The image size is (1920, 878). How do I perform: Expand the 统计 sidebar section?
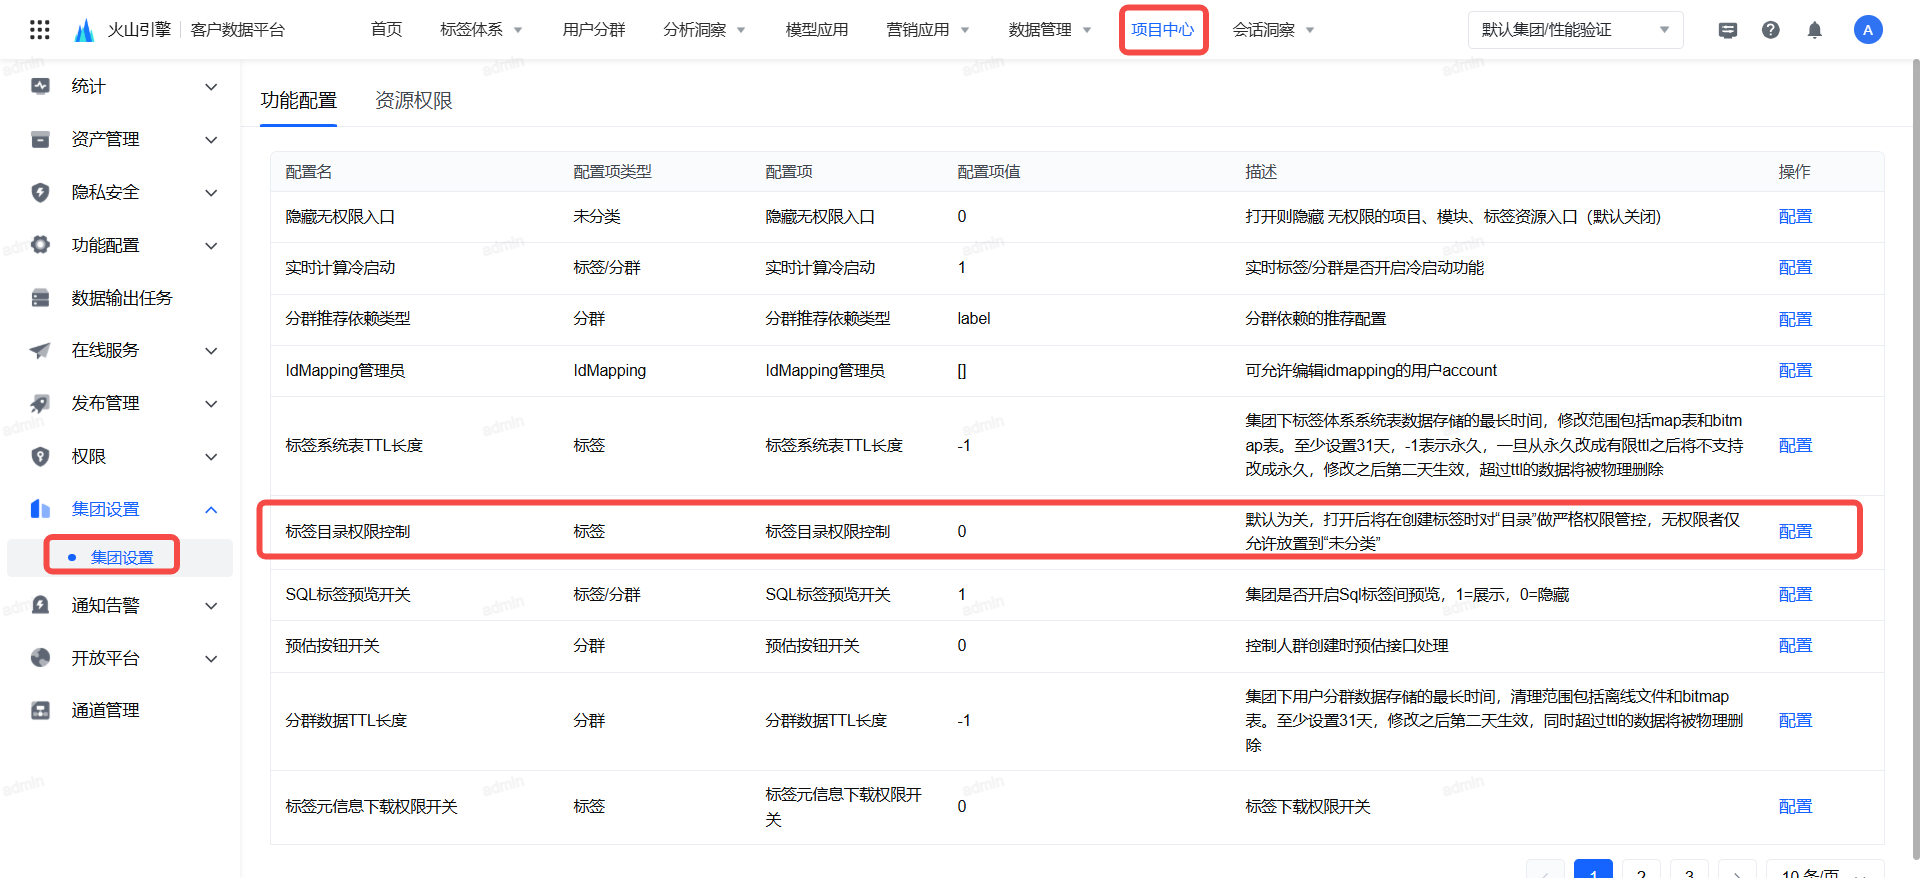coord(211,87)
